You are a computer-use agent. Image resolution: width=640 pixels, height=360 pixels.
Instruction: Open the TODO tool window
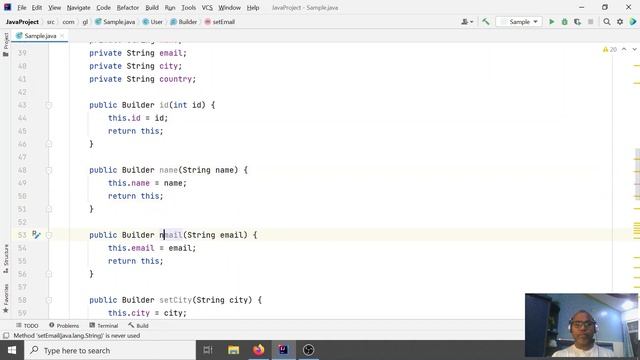[x=27, y=325]
